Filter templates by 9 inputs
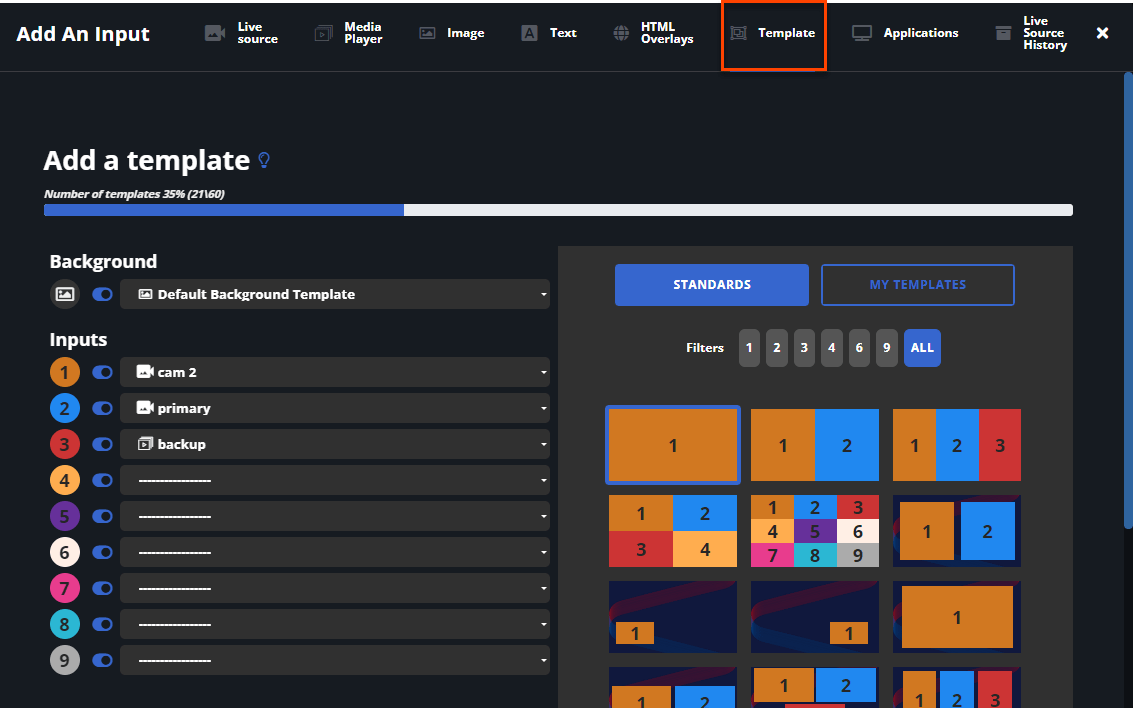The image size is (1133, 708). point(887,347)
